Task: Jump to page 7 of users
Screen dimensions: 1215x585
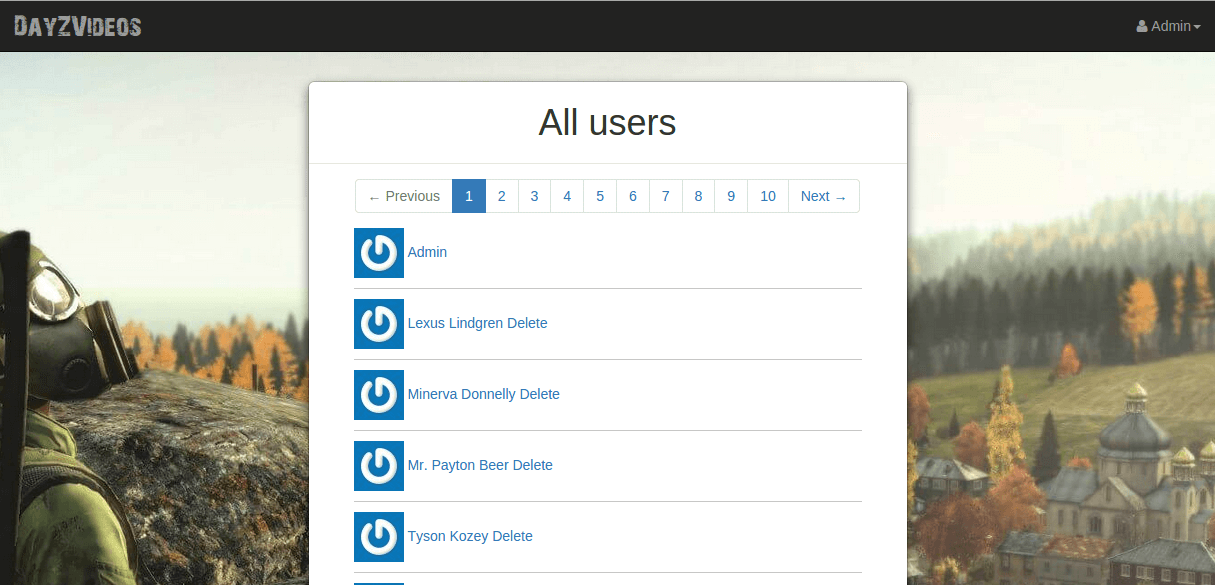Action: pyautogui.click(x=666, y=196)
